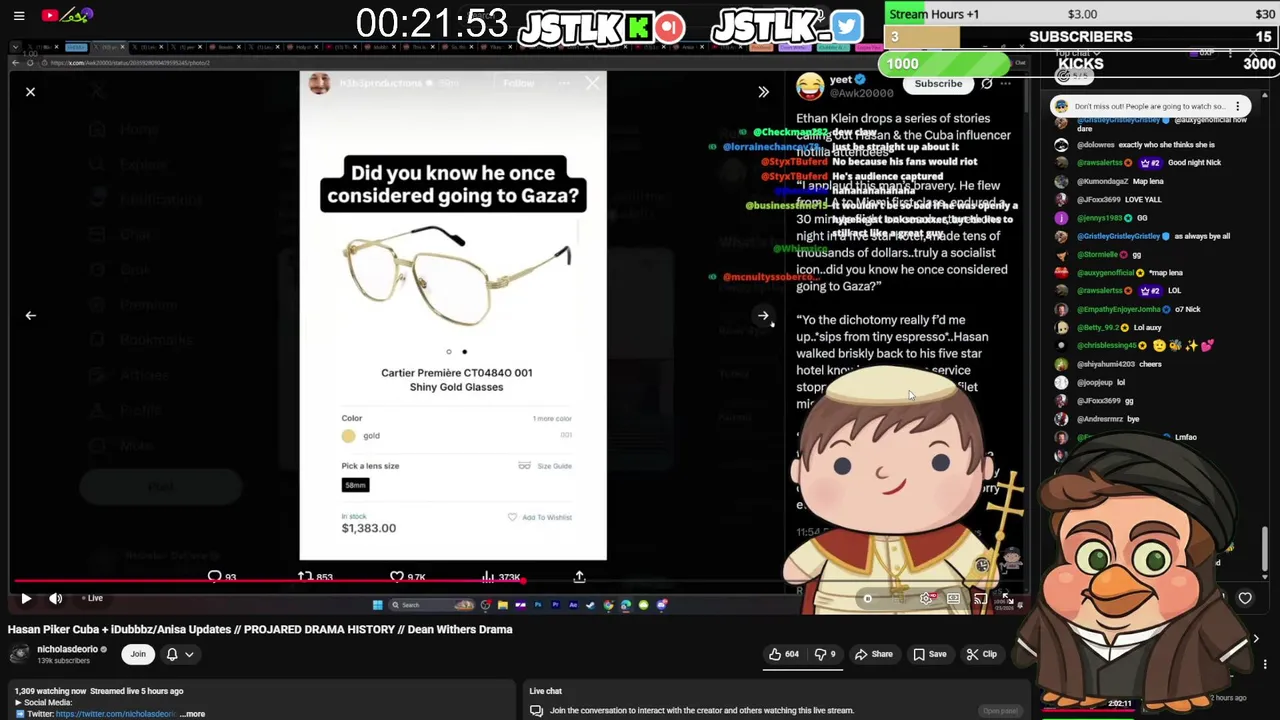Mute the video with the speaker icon
Viewport: 1280px width, 720px height.
[x=56, y=598]
